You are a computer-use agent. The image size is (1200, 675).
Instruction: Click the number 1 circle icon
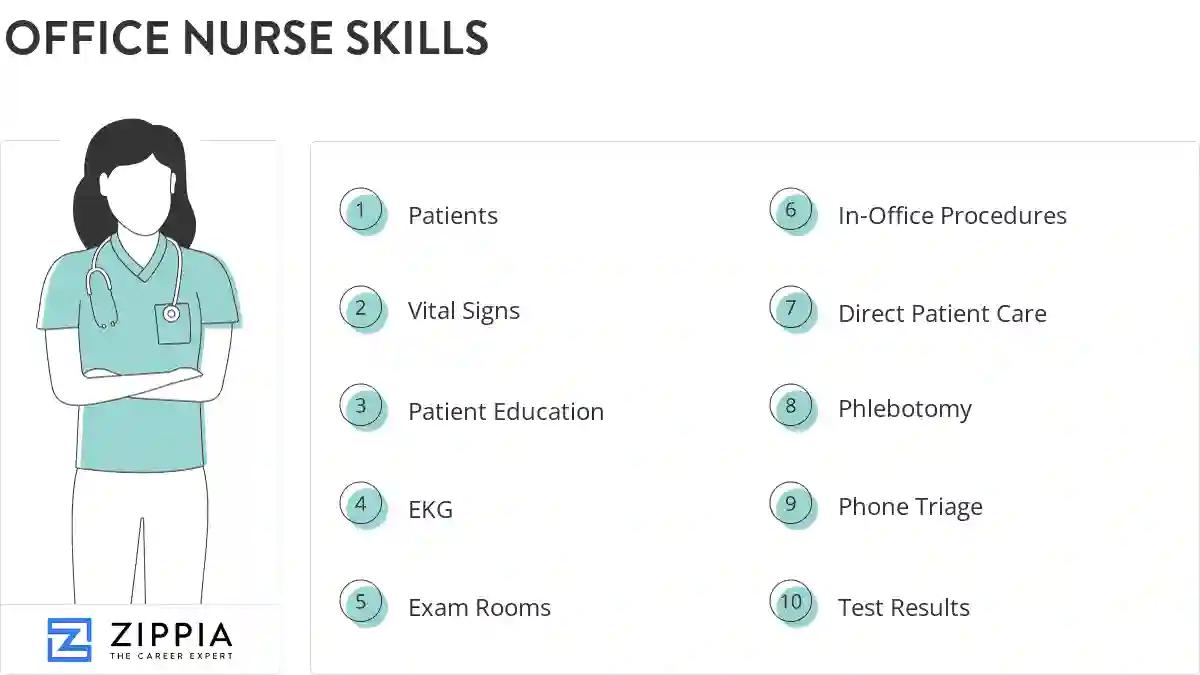click(x=361, y=211)
